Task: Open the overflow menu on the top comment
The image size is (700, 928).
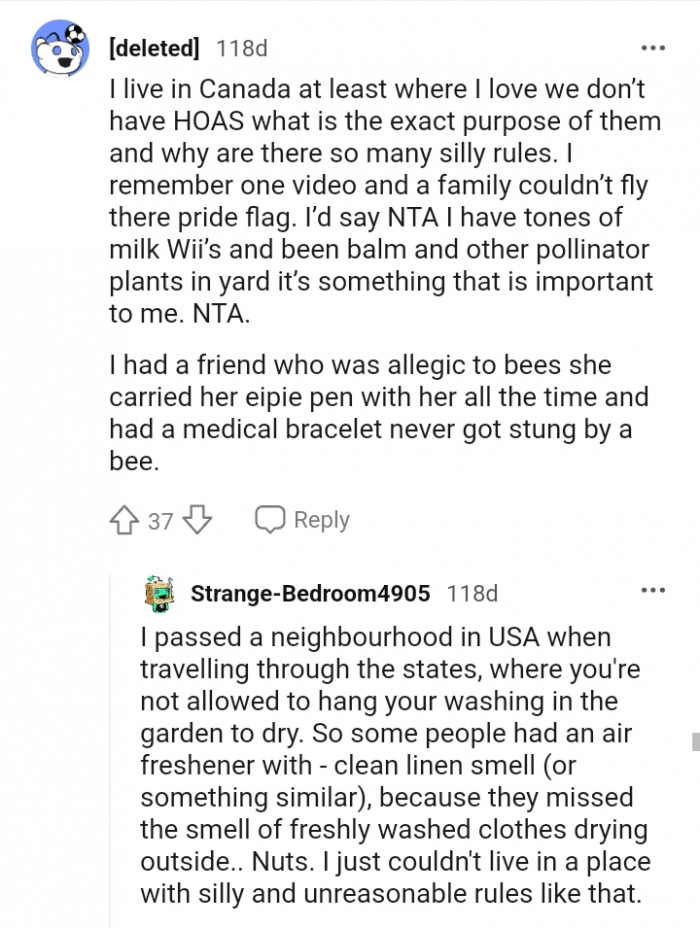Action: pos(655,46)
